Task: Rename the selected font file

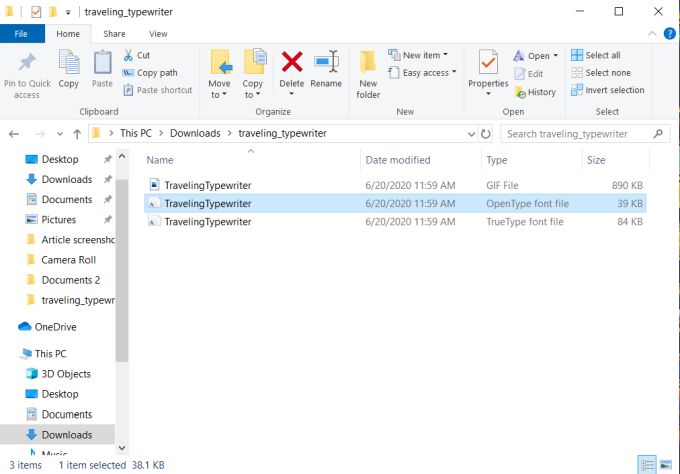Action: pos(326,69)
